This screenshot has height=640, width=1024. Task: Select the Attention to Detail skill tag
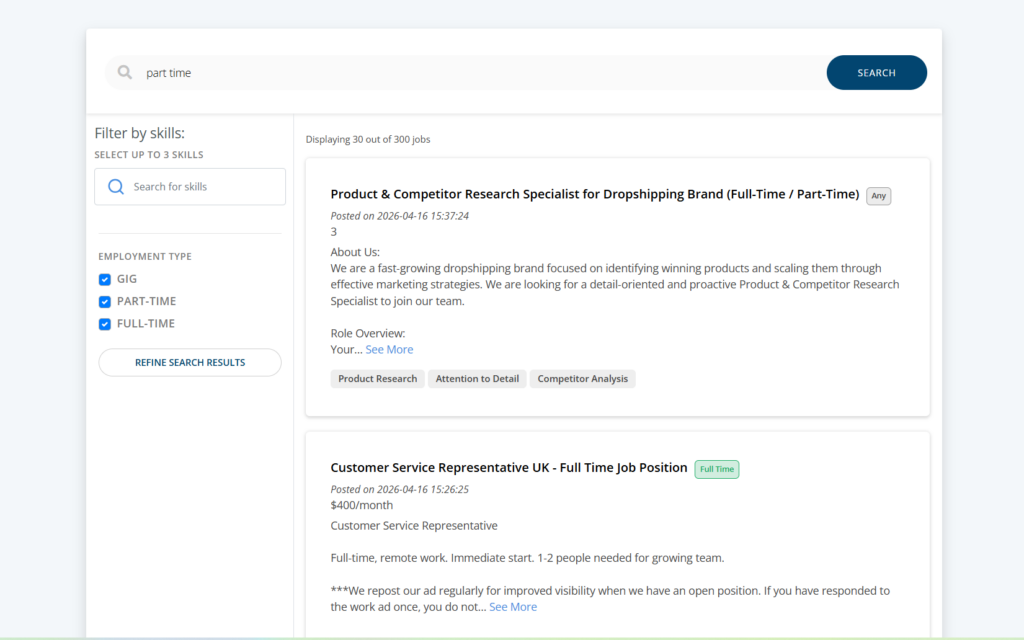pos(477,379)
